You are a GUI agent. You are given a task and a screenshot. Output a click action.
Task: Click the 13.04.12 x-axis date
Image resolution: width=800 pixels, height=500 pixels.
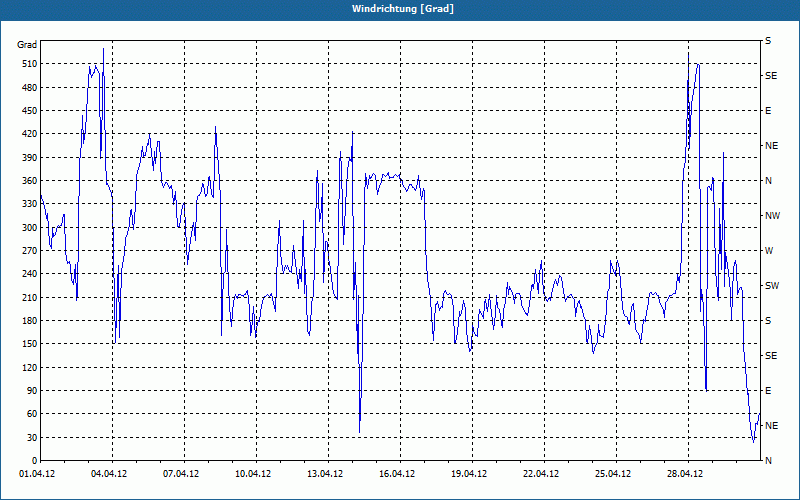click(x=325, y=474)
